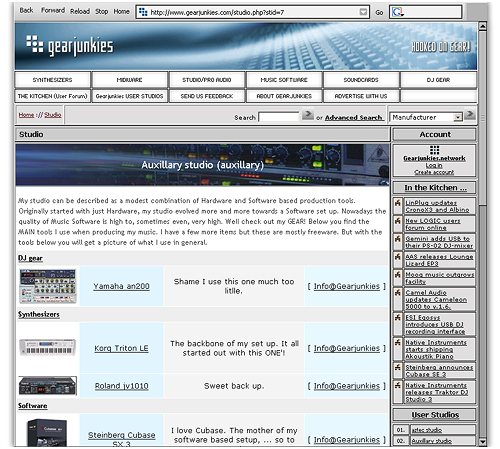Click the Stop loading button
The image size is (500, 449).
coord(101,11)
